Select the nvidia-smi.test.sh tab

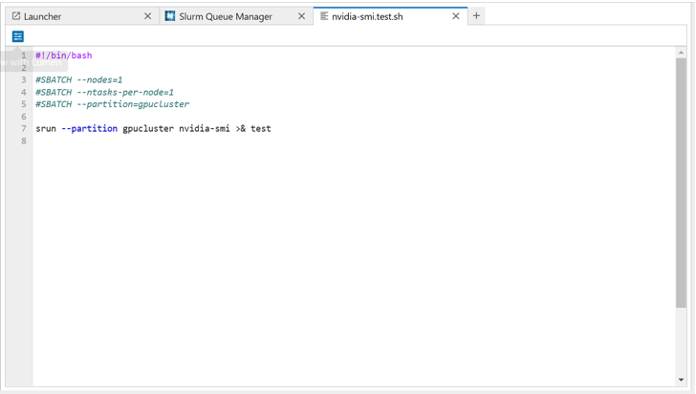(x=391, y=16)
